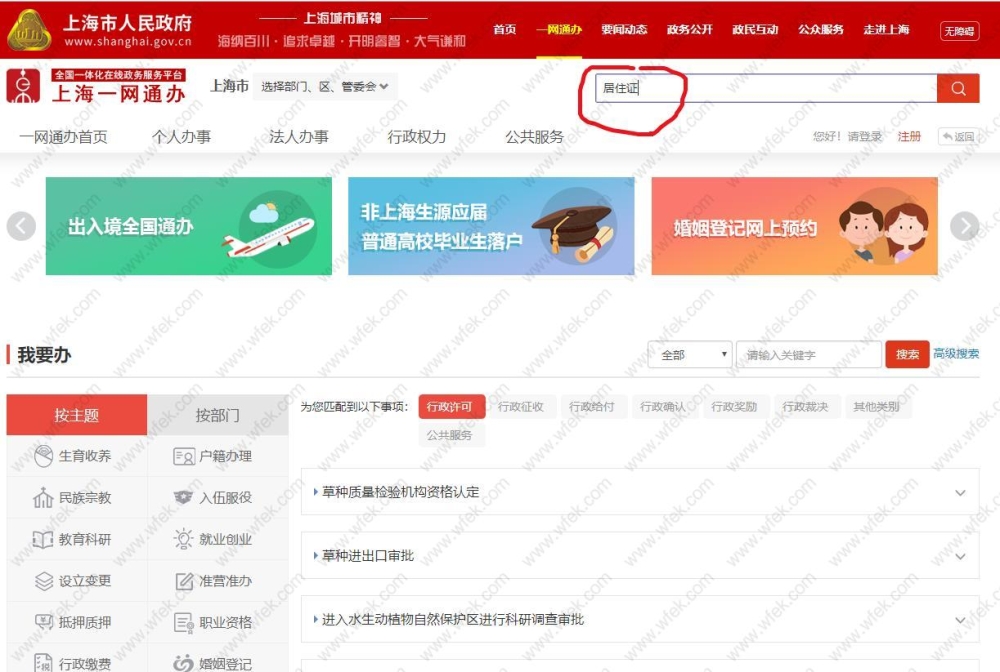Open the 公共服务 main tab

(534, 137)
